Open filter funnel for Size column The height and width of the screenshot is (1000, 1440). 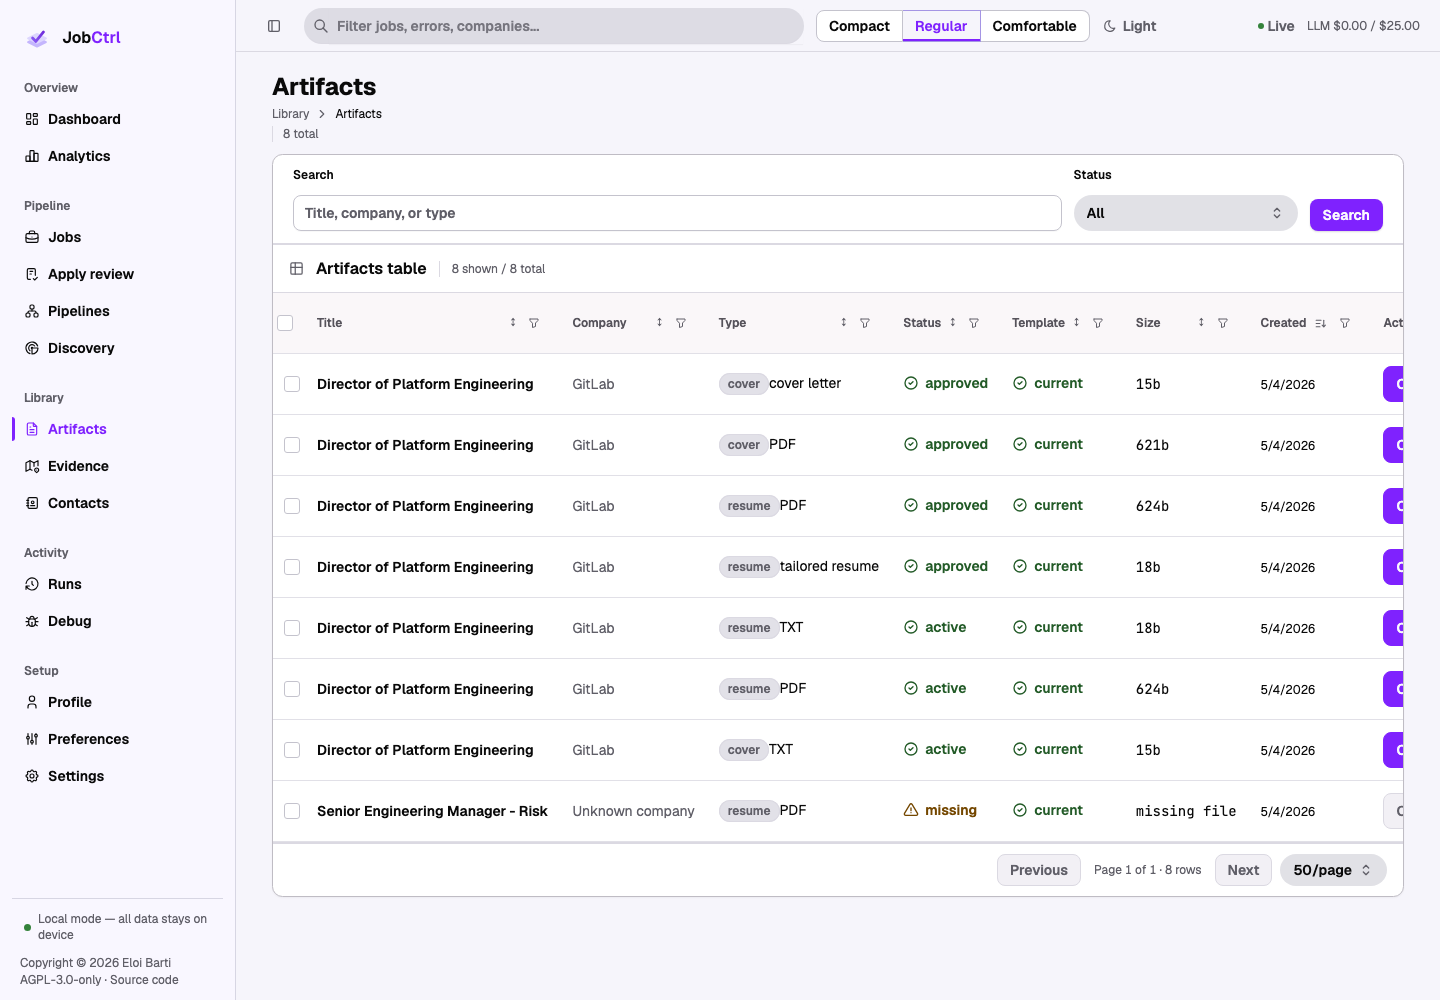pyautogui.click(x=1223, y=323)
